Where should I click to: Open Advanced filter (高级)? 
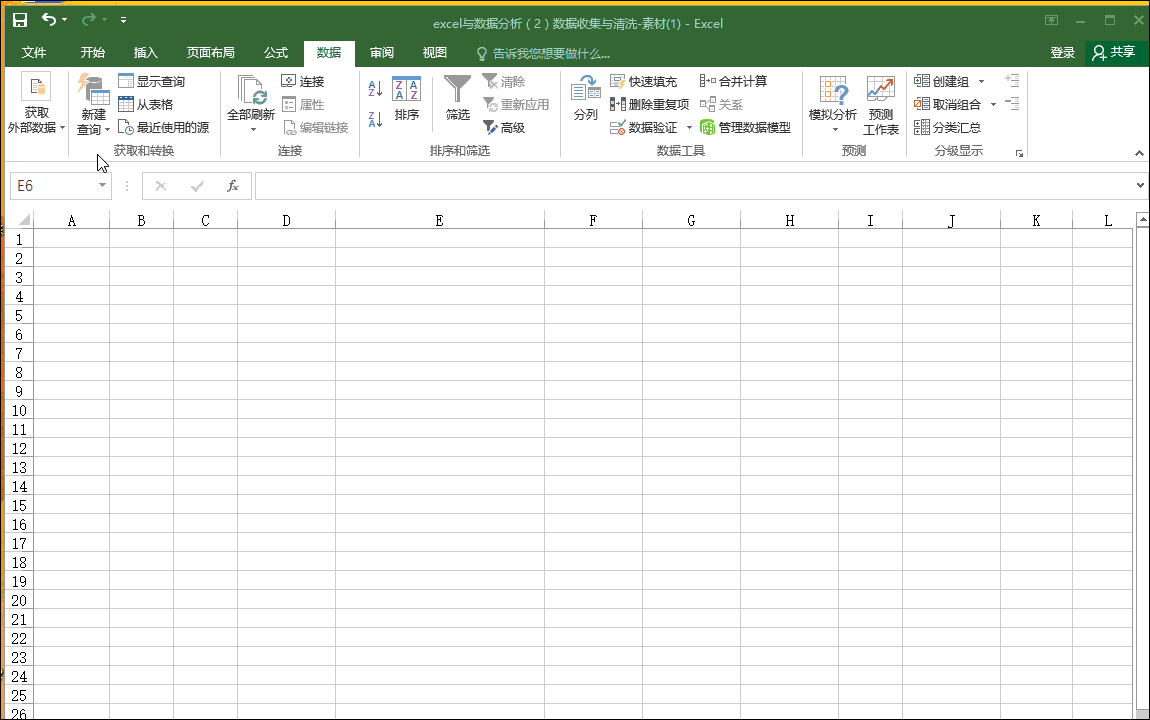click(x=504, y=128)
